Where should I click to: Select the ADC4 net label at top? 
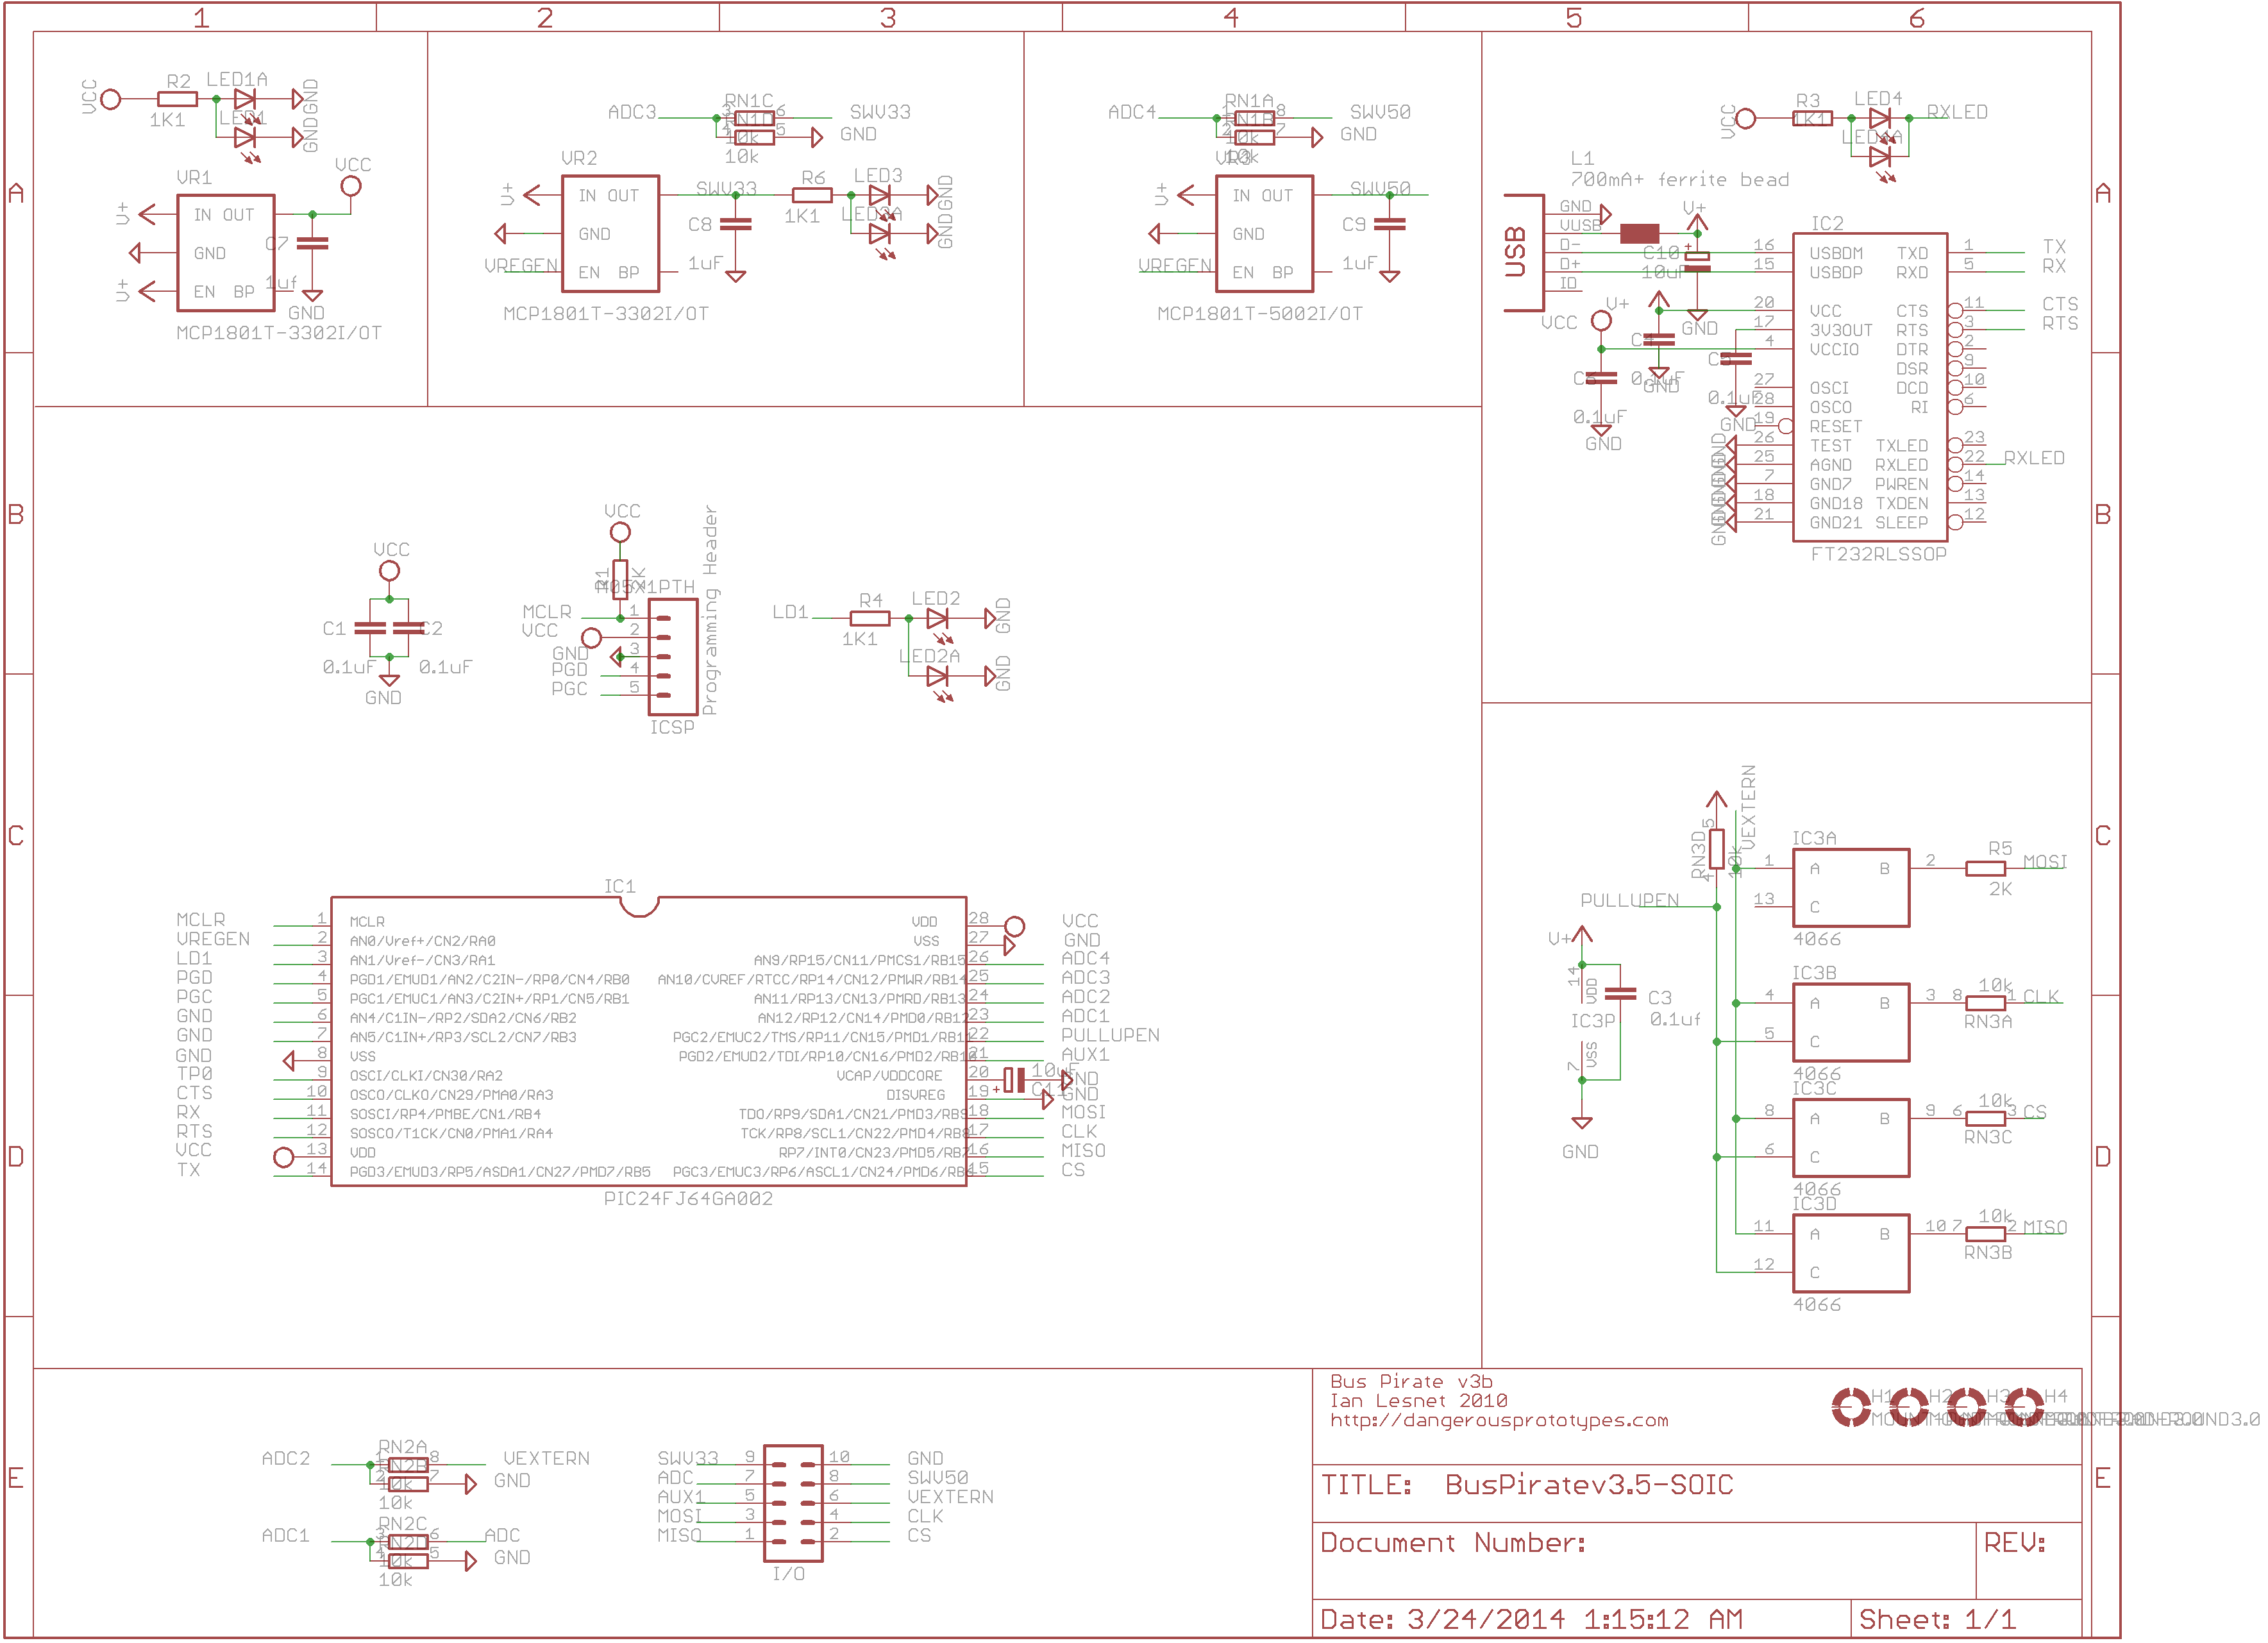(x=1132, y=112)
